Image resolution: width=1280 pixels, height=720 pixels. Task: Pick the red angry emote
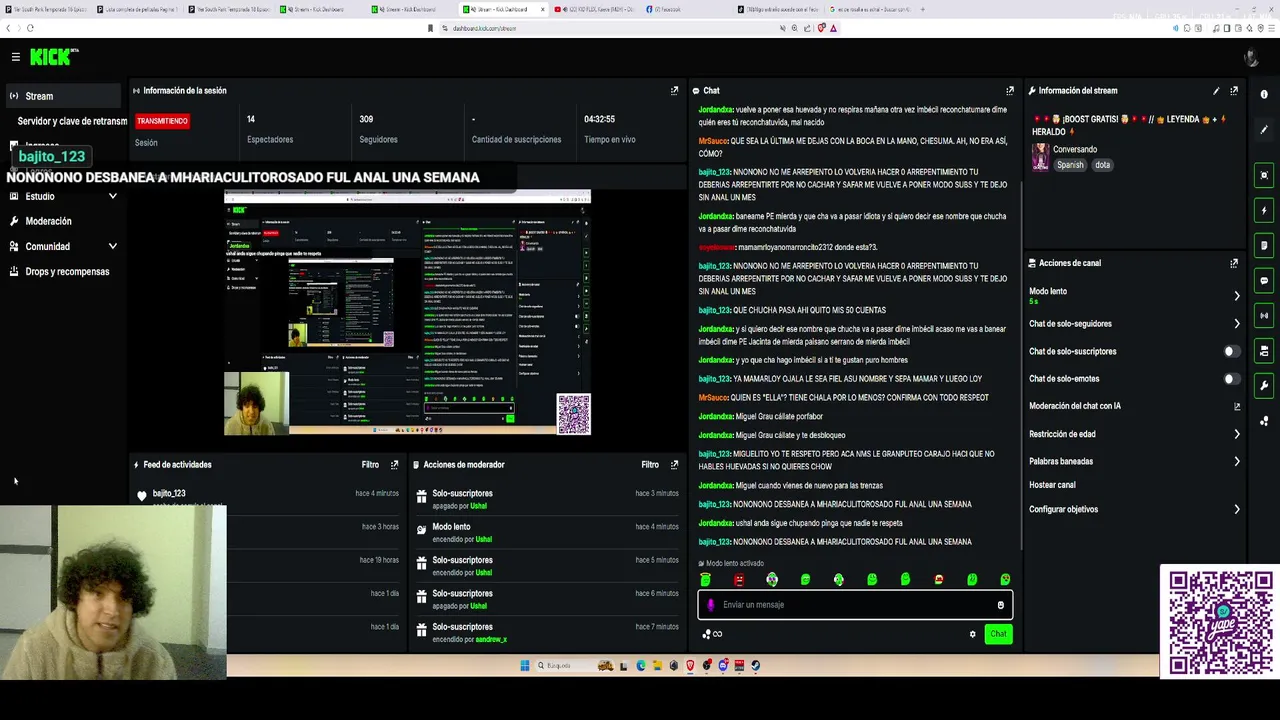pos(739,579)
